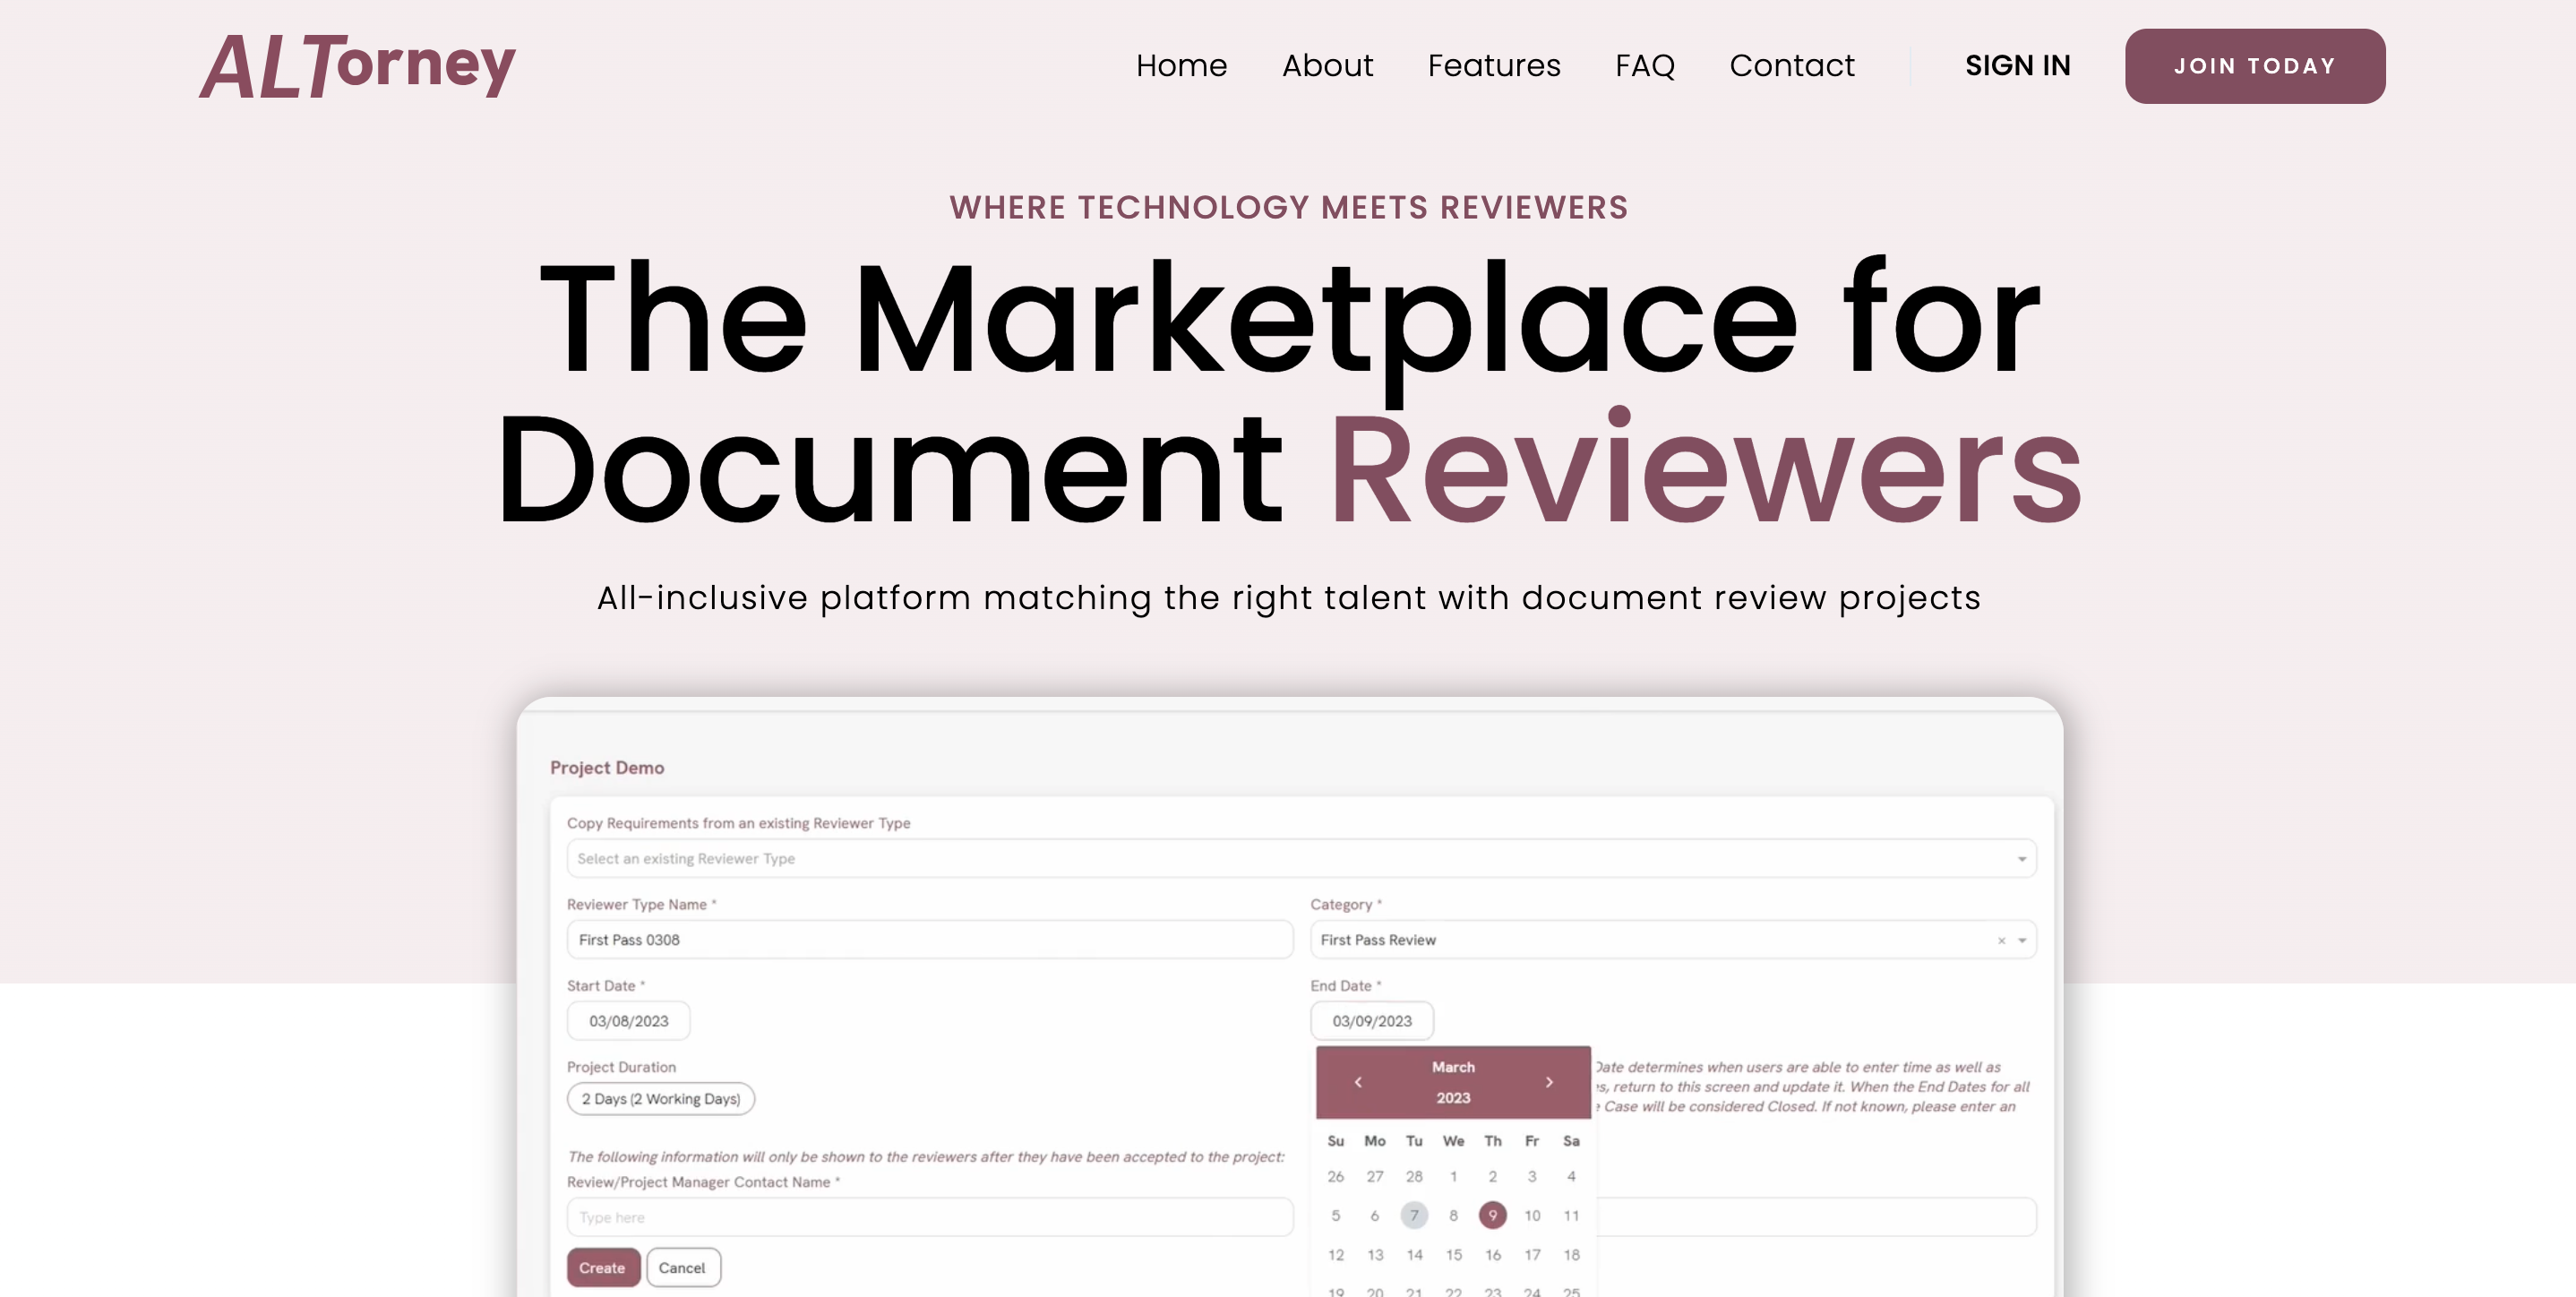The width and height of the screenshot is (2576, 1297).
Task: Click the Reviewer Type Name field
Action: (928, 940)
